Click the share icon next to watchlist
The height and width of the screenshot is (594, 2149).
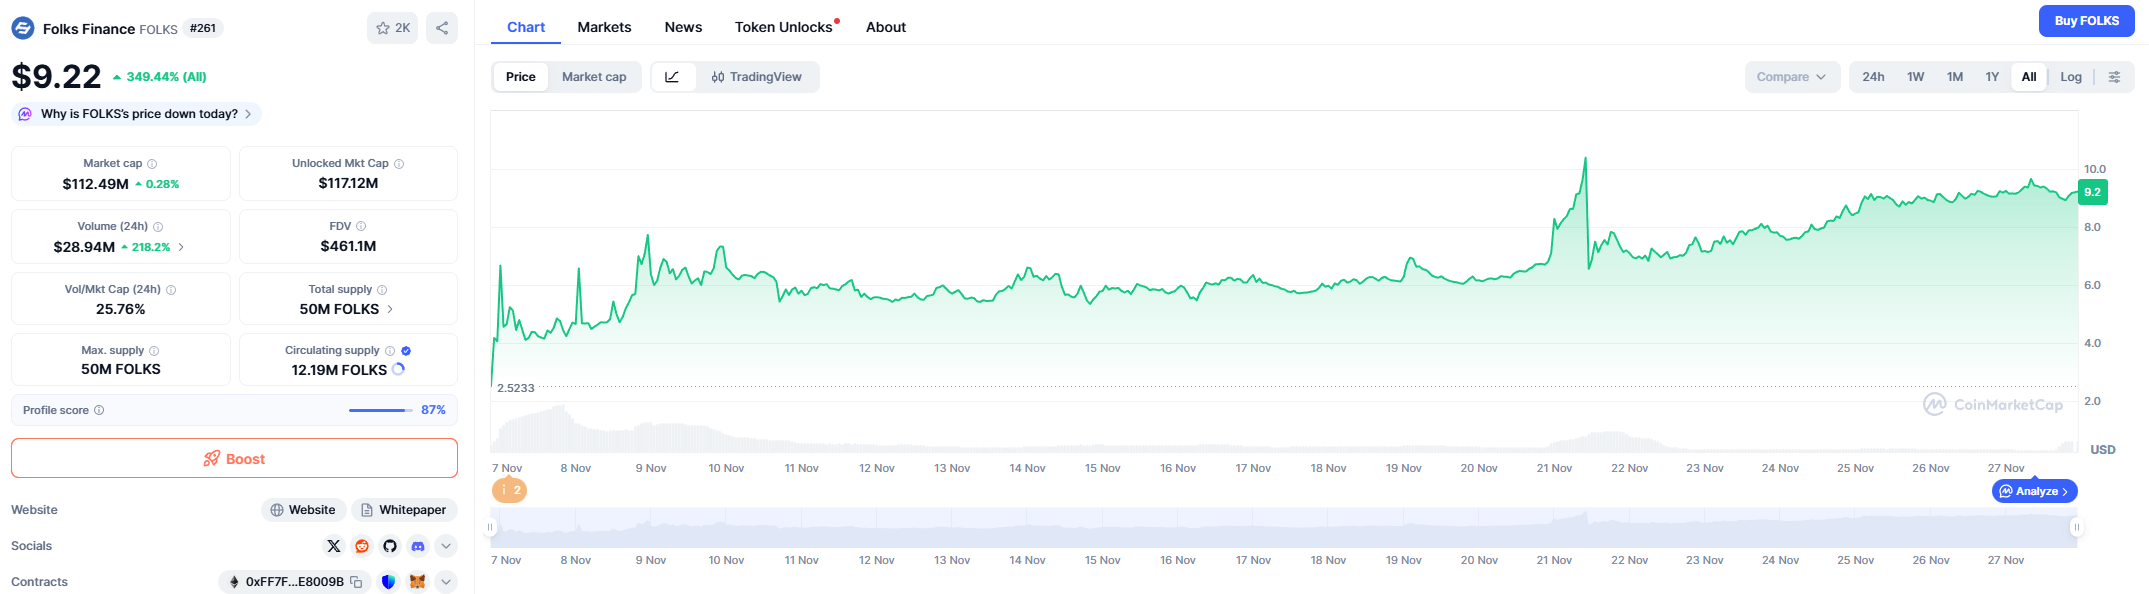pyautogui.click(x=441, y=28)
